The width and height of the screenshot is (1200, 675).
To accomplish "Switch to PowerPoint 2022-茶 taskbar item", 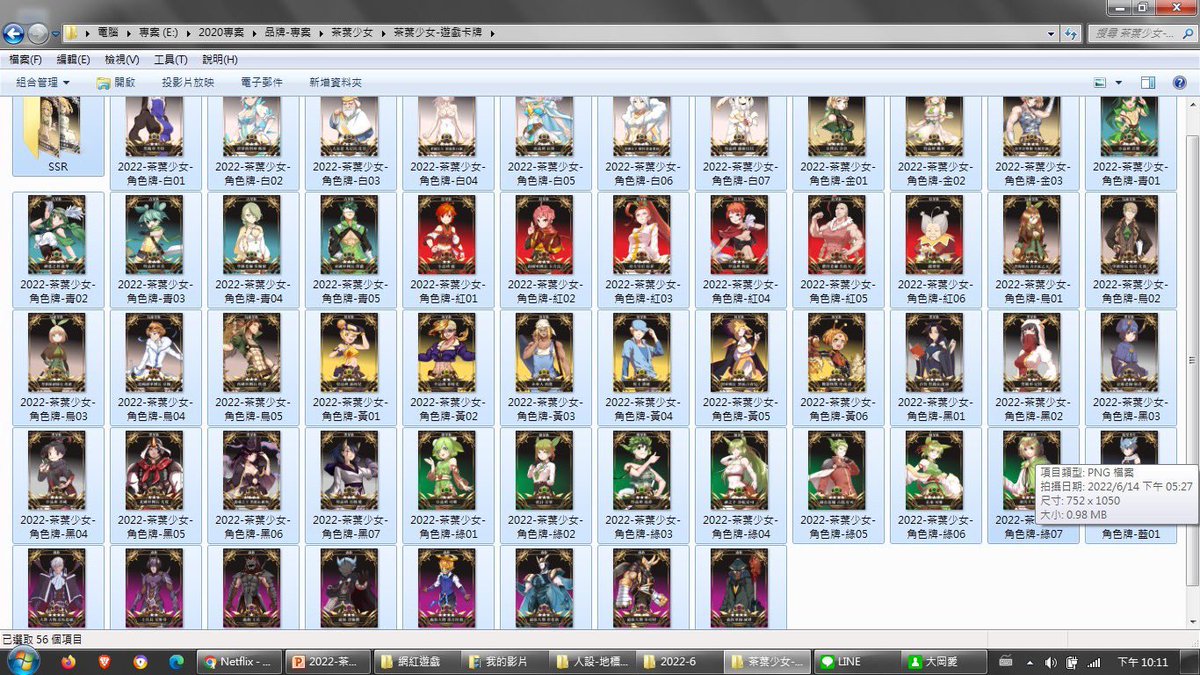I will point(329,661).
